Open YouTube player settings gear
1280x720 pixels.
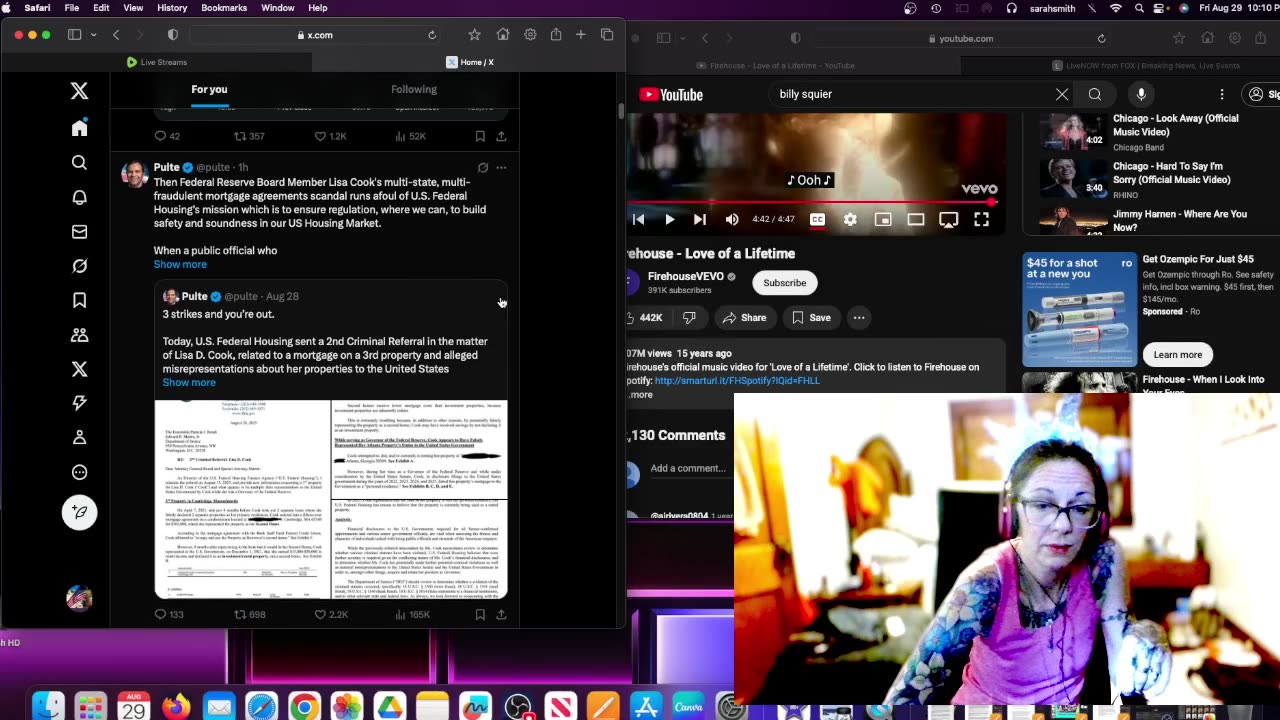850,220
